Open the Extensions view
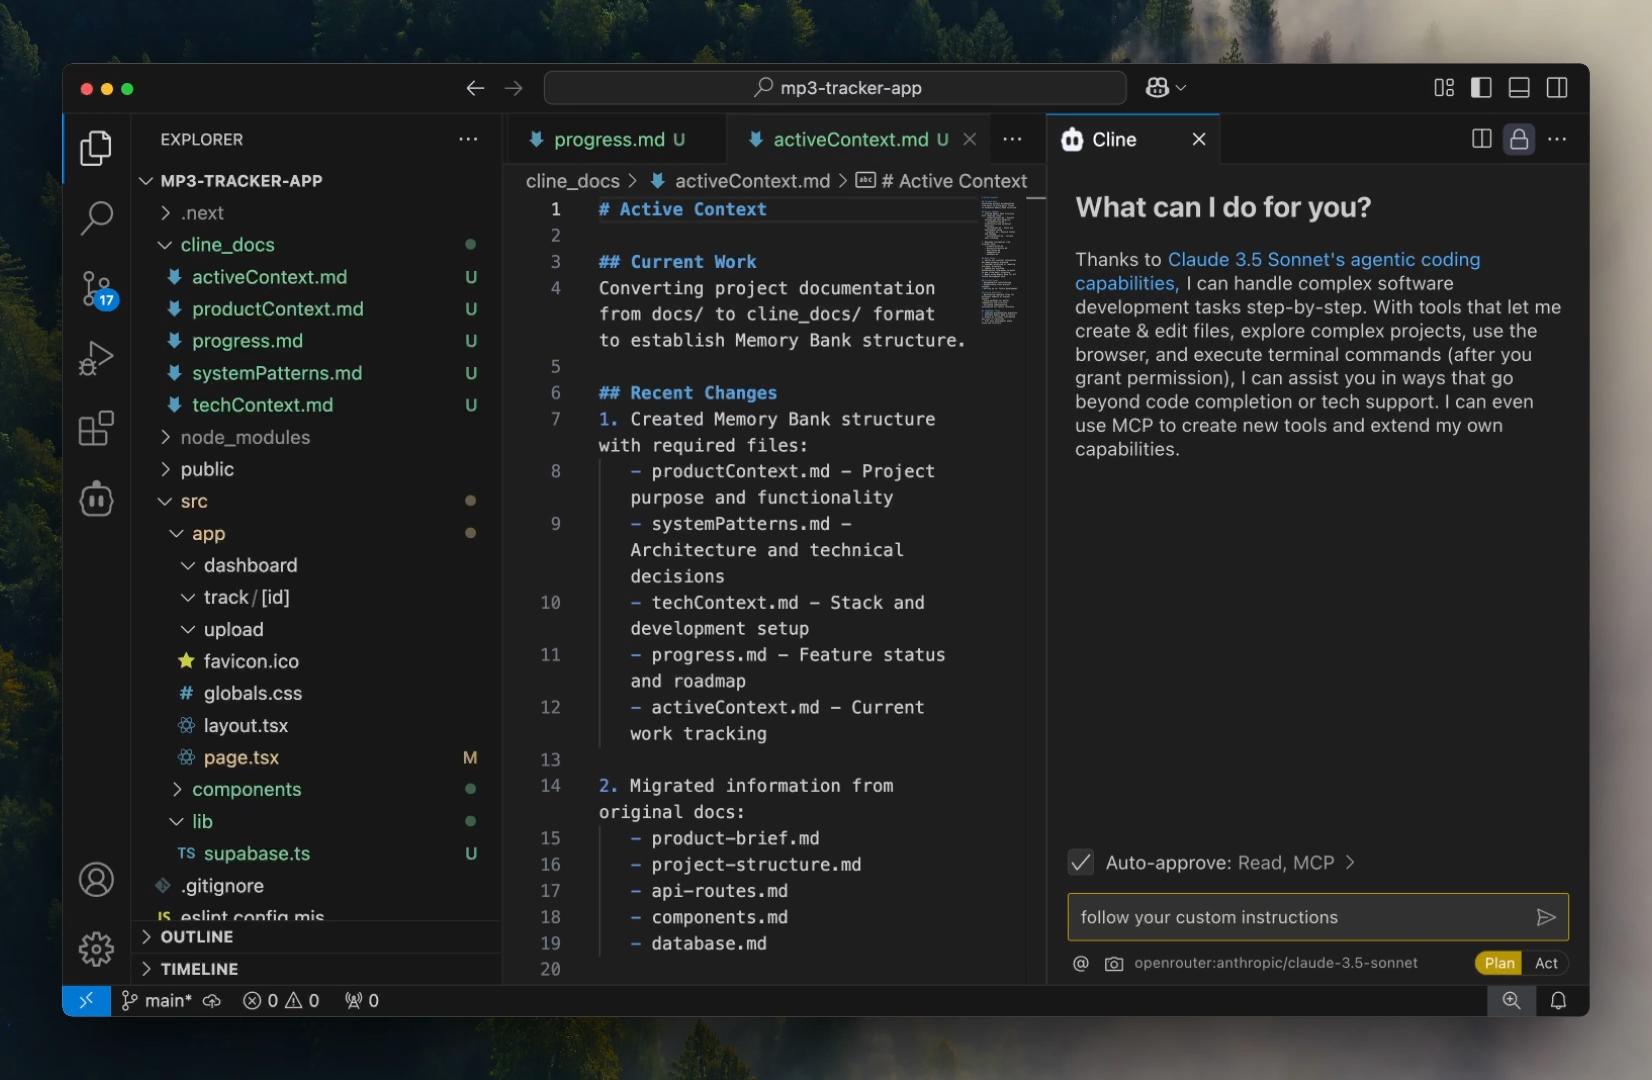This screenshot has height=1080, width=1652. (x=96, y=429)
